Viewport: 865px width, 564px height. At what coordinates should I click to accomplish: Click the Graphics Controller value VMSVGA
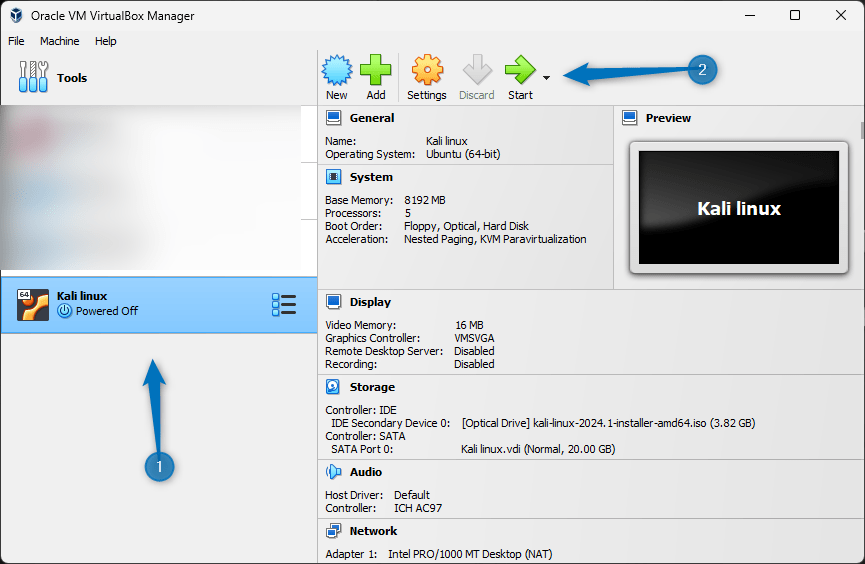point(474,338)
